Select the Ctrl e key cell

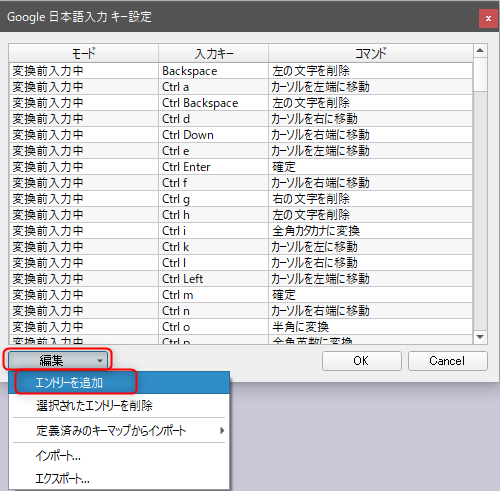[214, 151]
